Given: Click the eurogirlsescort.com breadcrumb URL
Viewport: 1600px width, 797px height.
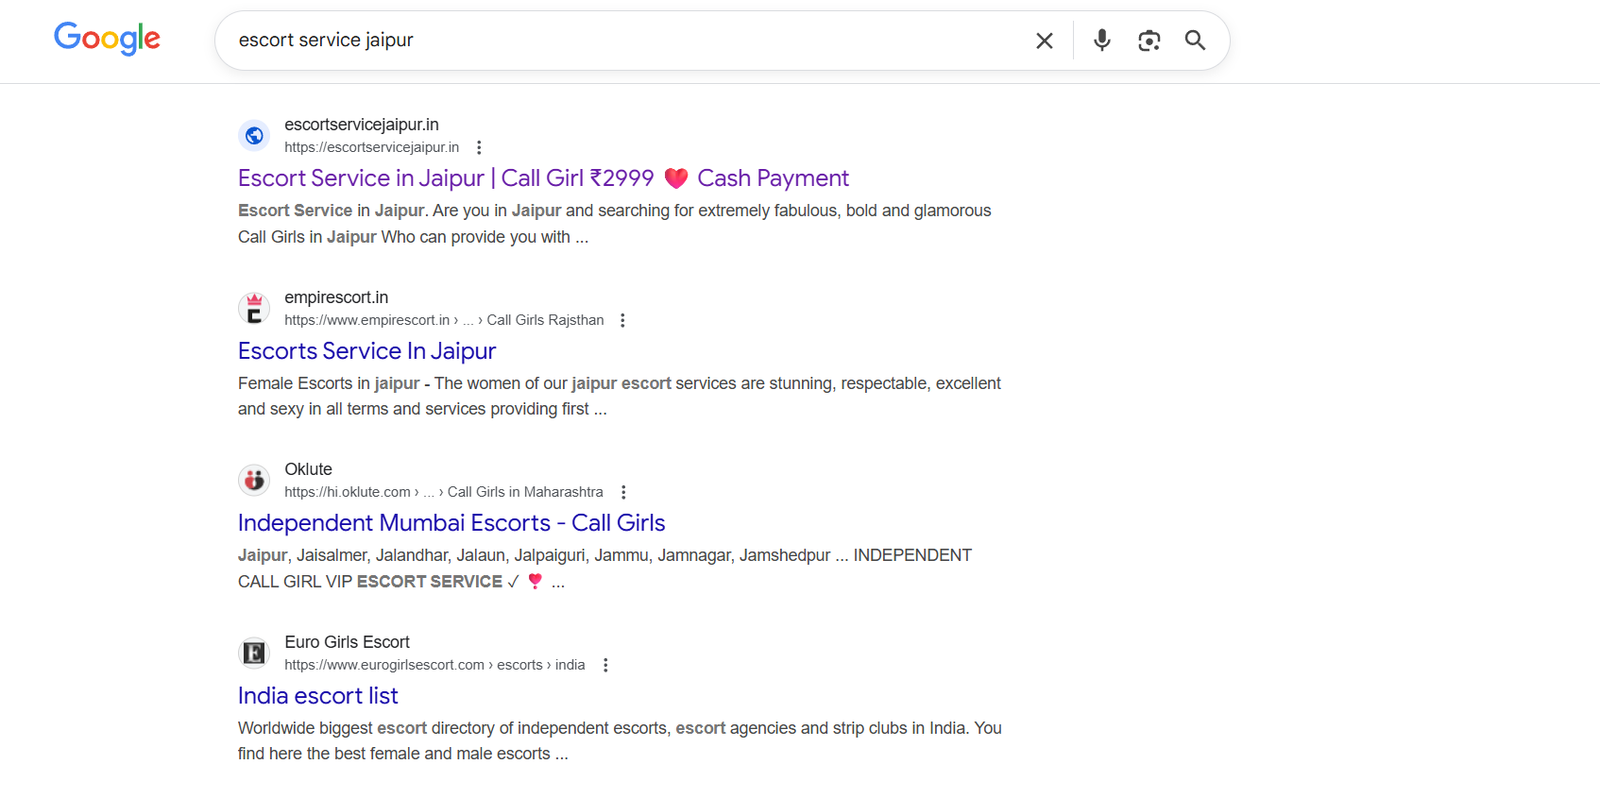Looking at the screenshot, I should 435,666.
